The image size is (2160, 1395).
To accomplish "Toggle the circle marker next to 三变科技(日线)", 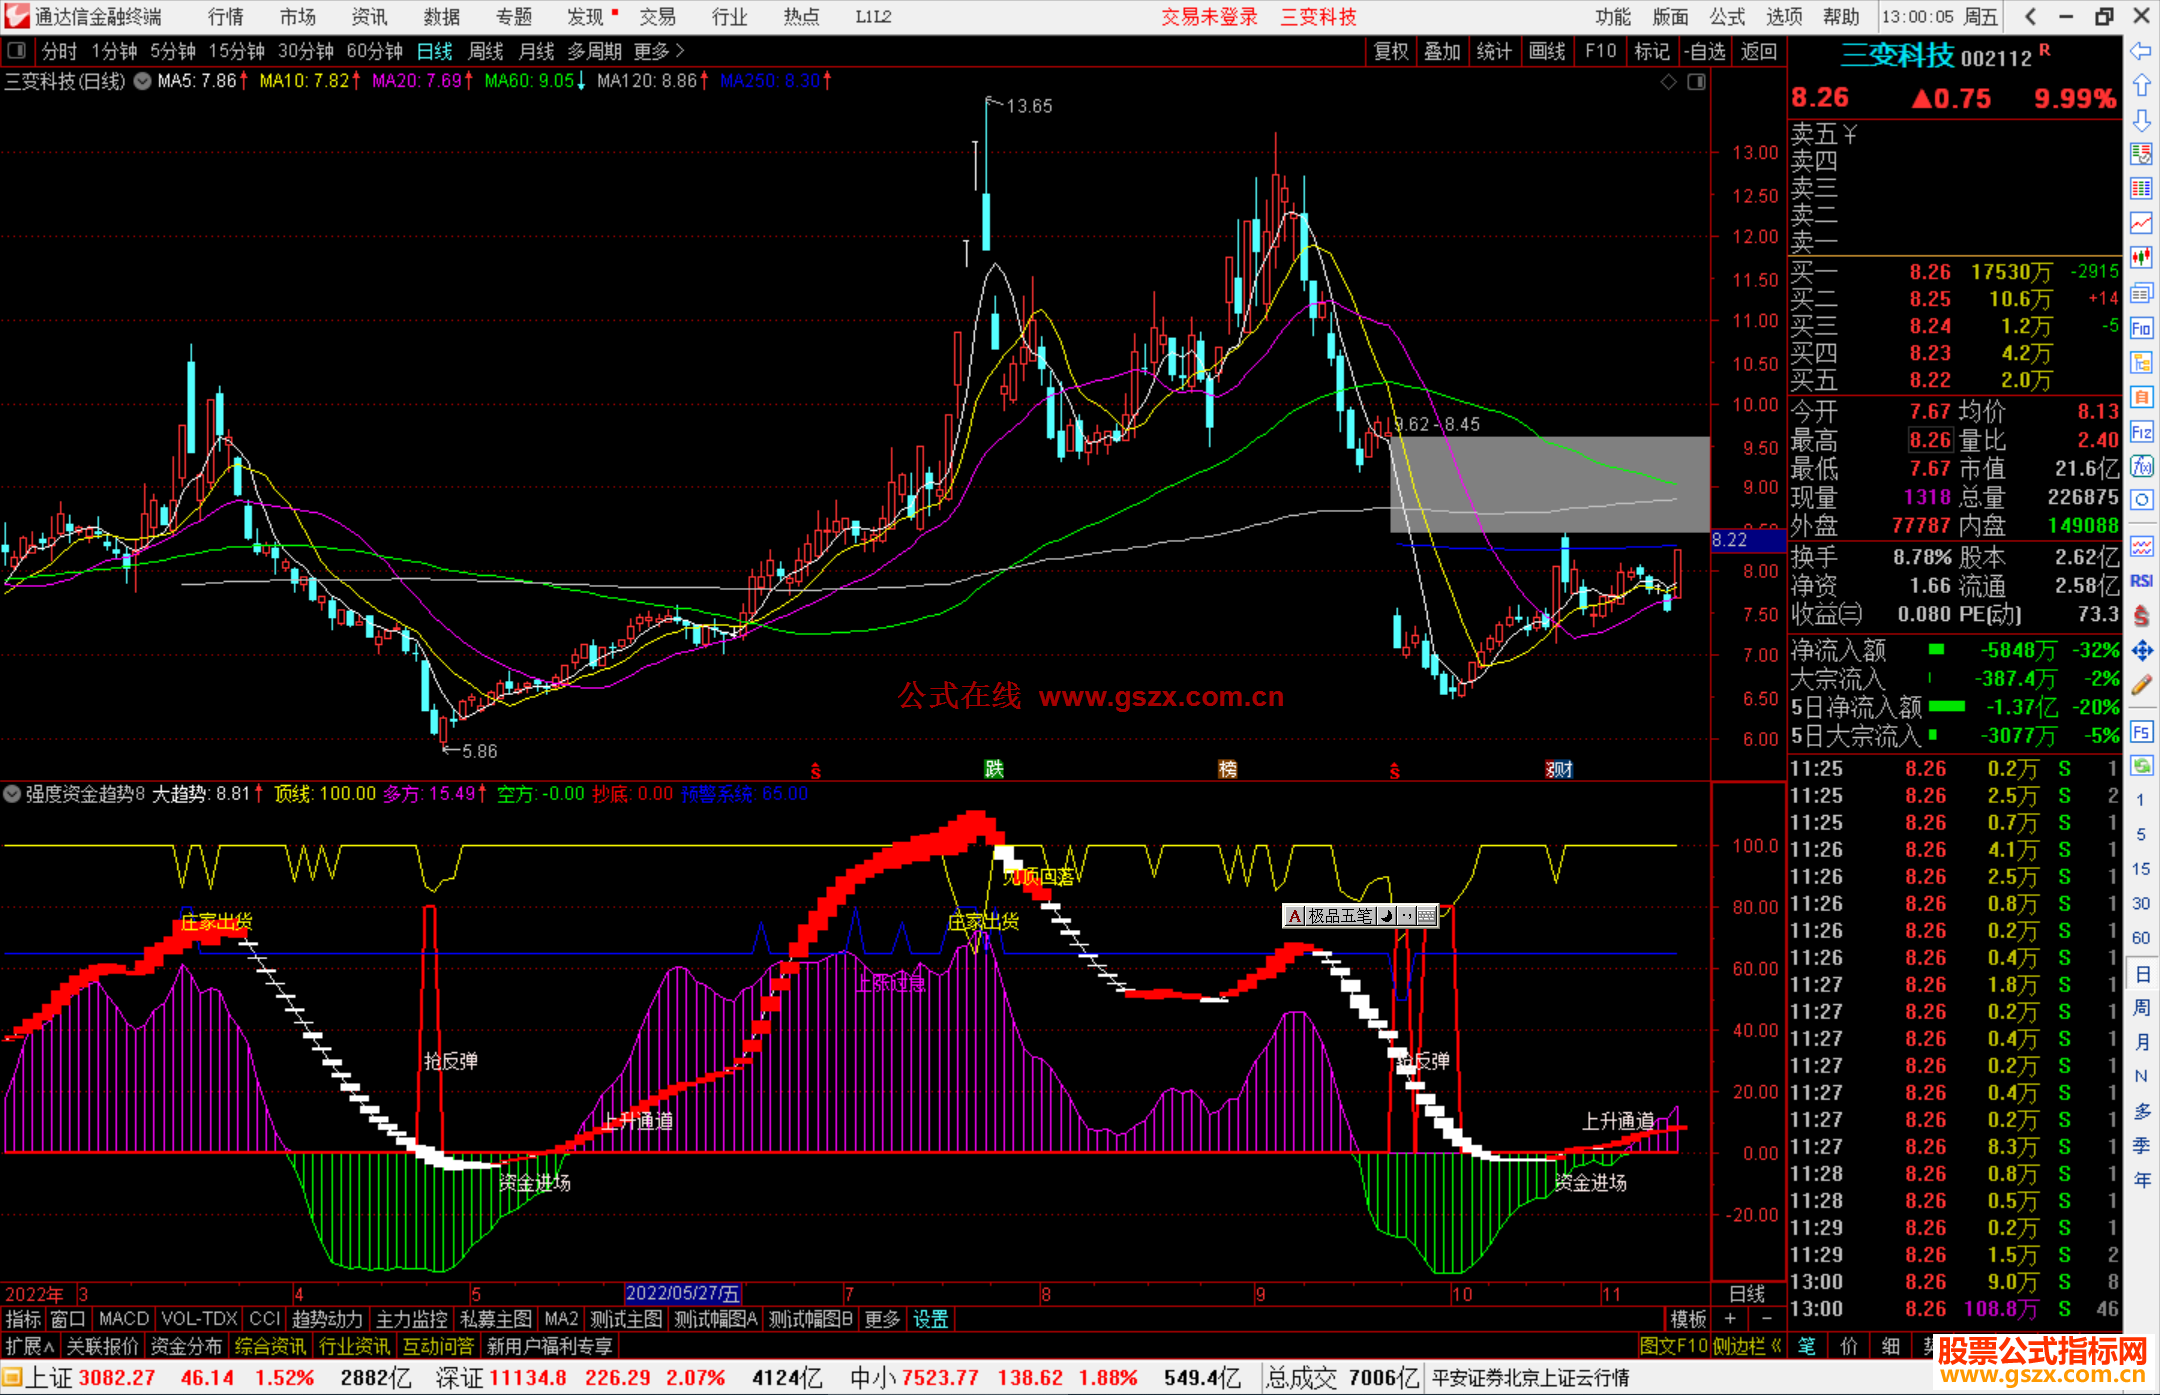I will click(143, 81).
